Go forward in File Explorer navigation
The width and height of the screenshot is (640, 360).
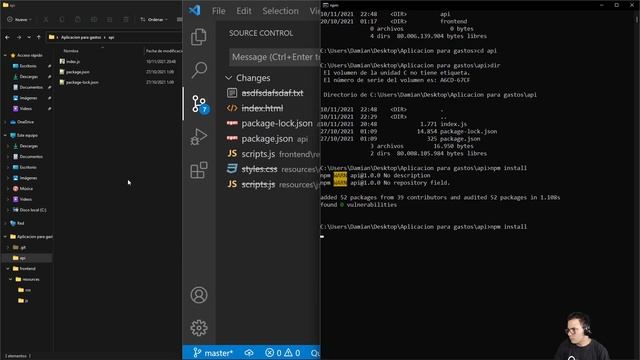[19, 37]
